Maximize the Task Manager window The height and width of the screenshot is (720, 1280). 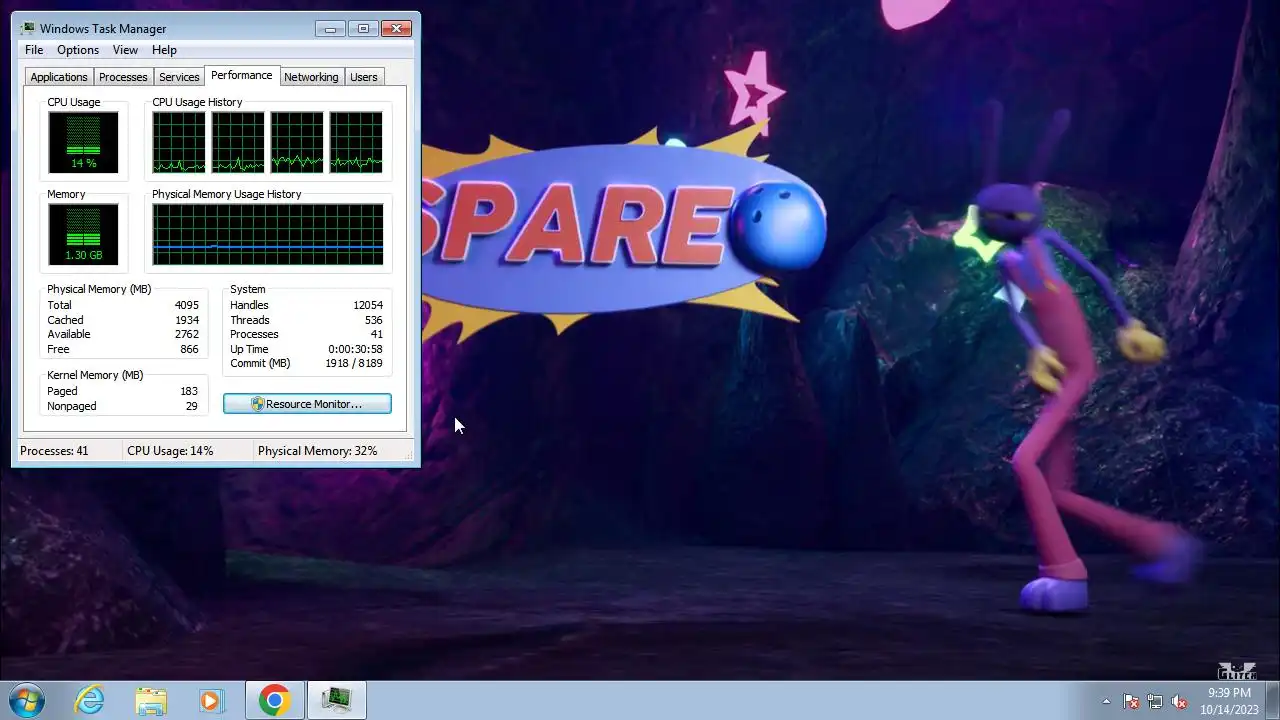pos(363,28)
